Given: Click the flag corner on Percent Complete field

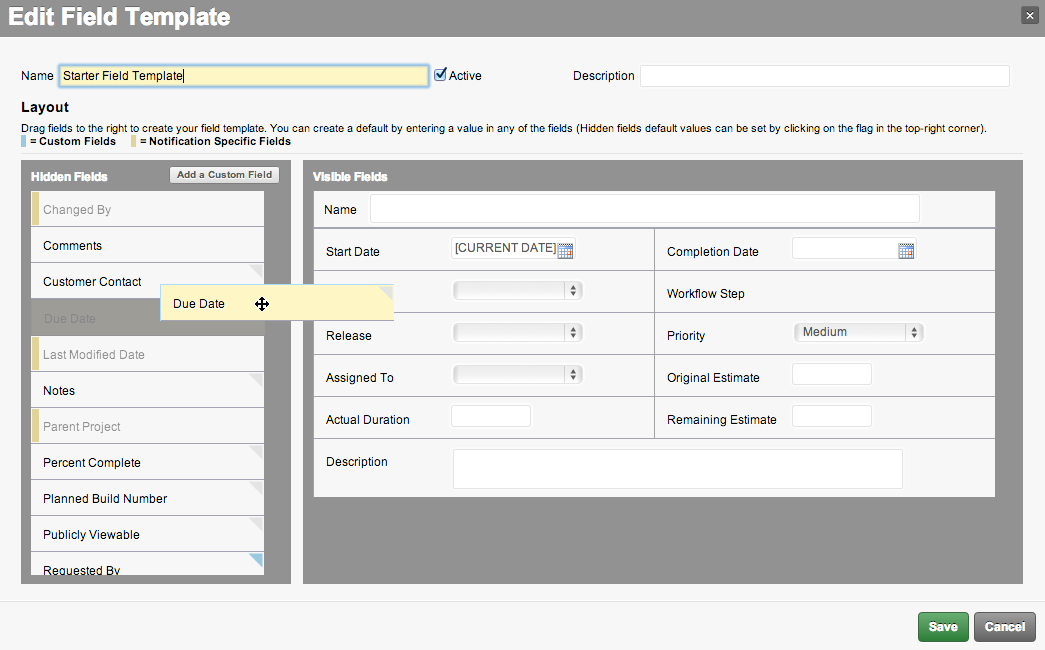Looking at the screenshot, I should [x=256, y=452].
